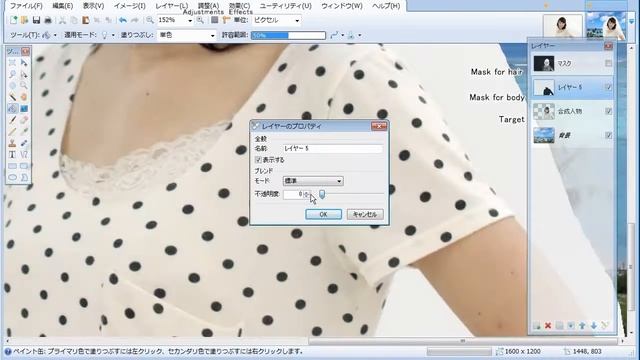Move layer up with arrow icon

click(582, 325)
